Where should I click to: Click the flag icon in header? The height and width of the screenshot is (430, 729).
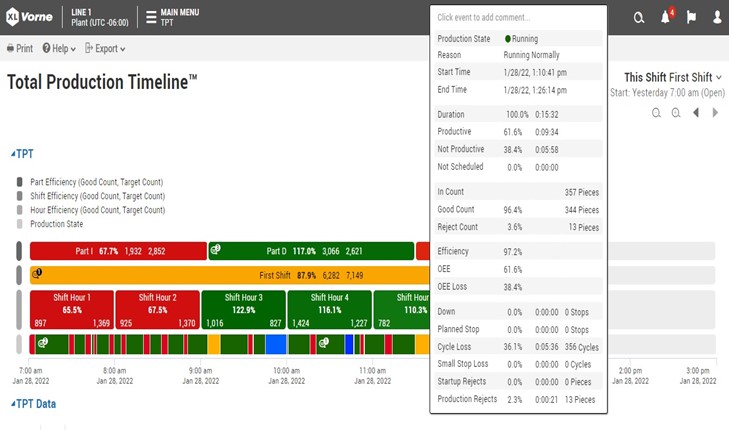tap(691, 17)
